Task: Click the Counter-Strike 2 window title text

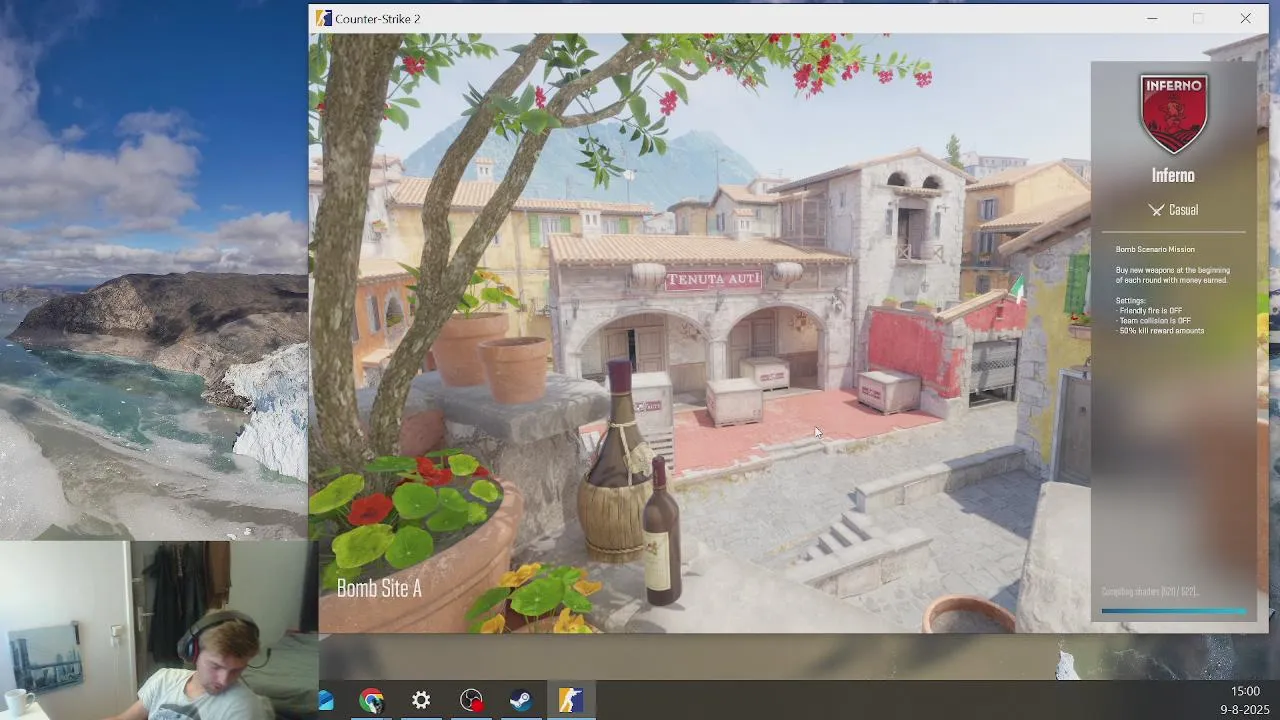Action: click(x=377, y=19)
